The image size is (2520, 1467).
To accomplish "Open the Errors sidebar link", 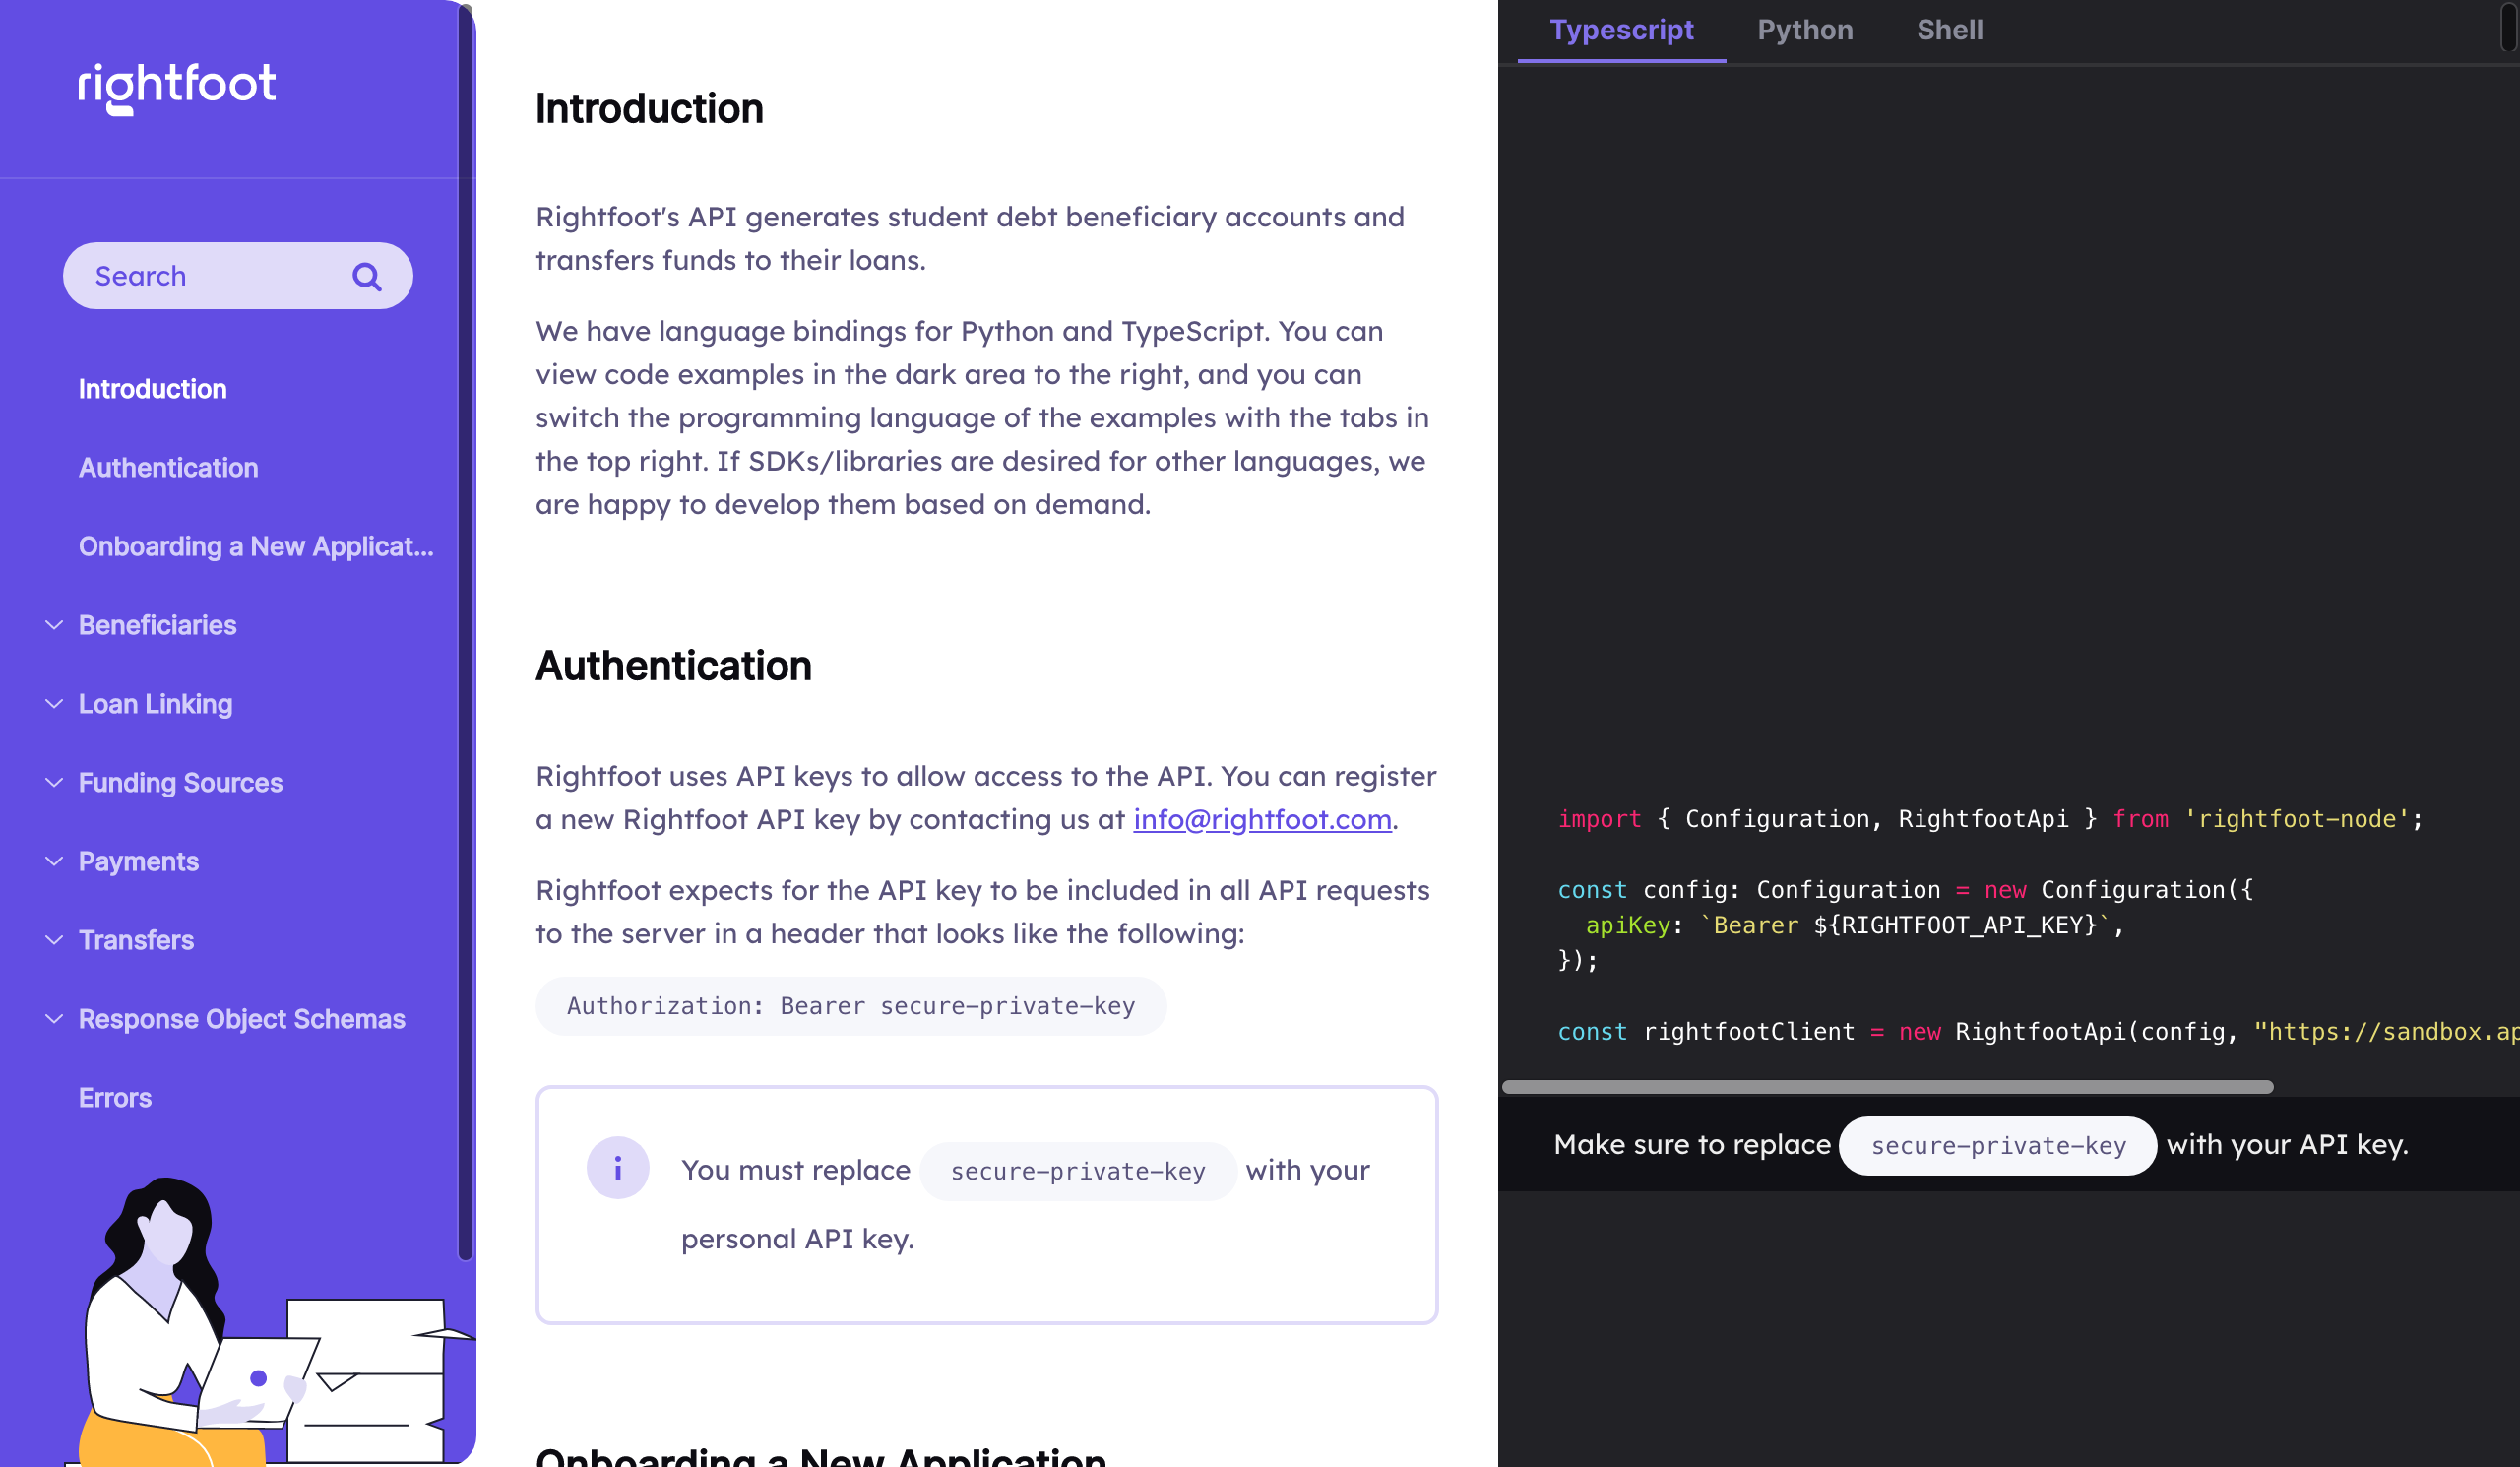I will click(115, 1098).
